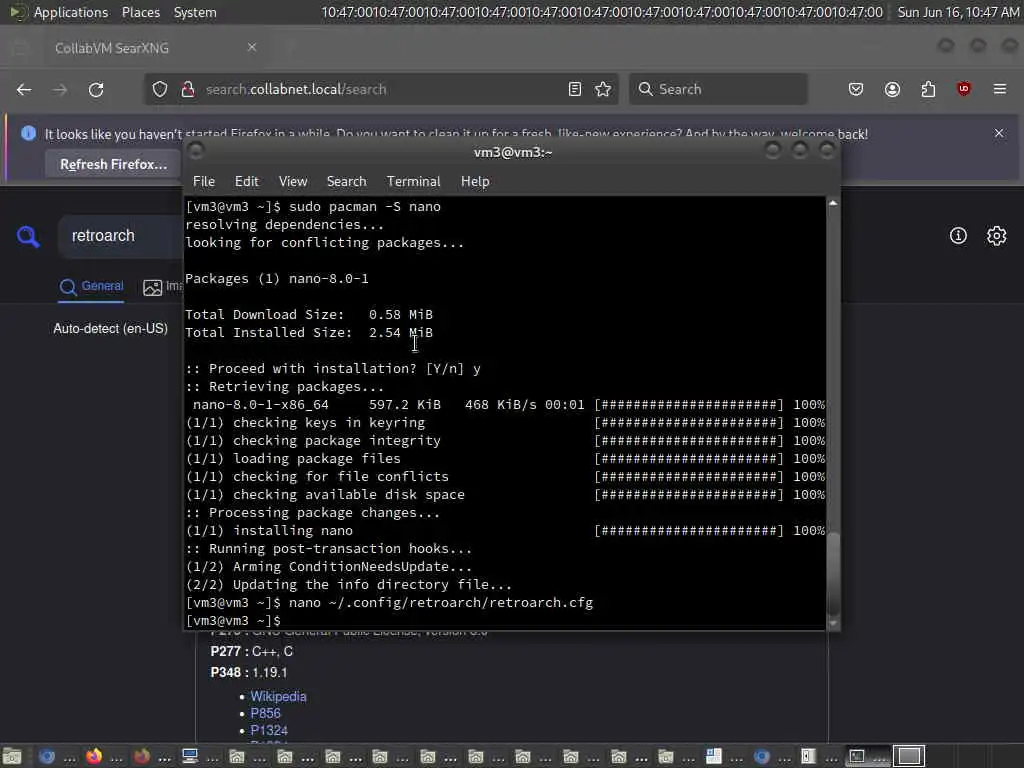Viewport: 1024px width, 768px height.
Task: Click the P348 : 1.19.1 text
Action: click(249, 672)
